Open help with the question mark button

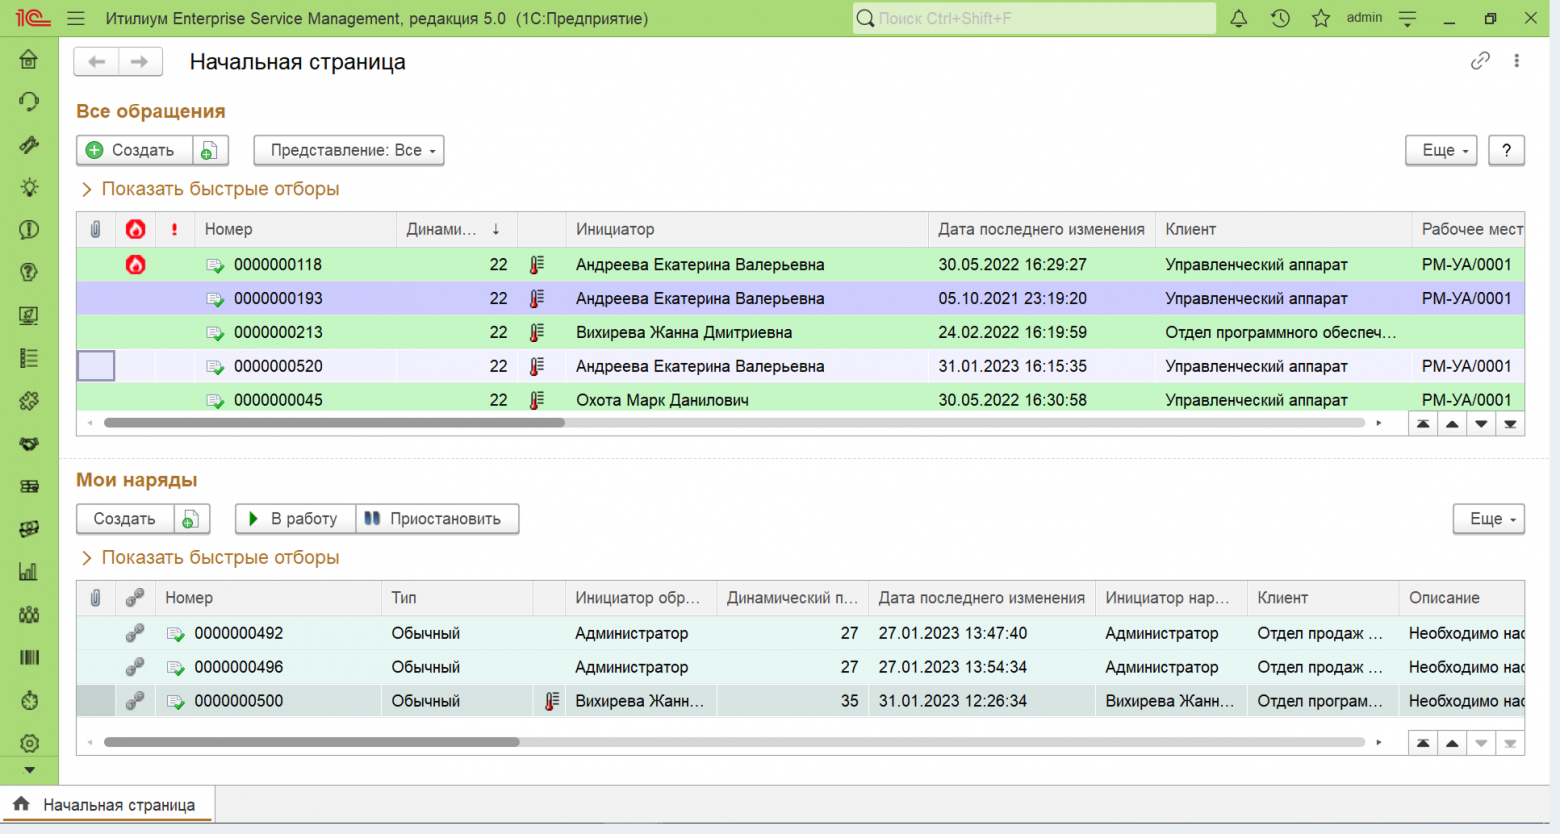pyautogui.click(x=1506, y=150)
